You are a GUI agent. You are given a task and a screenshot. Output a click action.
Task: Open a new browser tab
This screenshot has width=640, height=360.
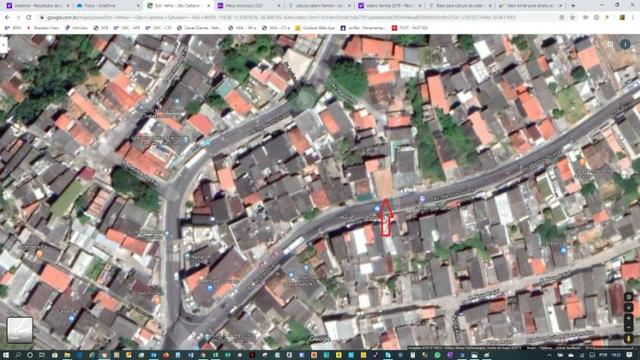[x=573, y=6]
